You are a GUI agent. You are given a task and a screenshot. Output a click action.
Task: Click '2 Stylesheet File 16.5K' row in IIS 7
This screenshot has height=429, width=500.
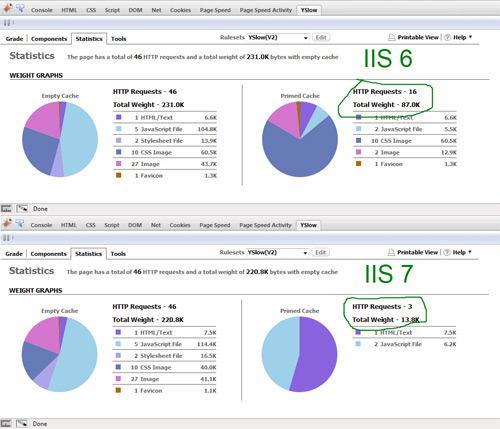164,356
